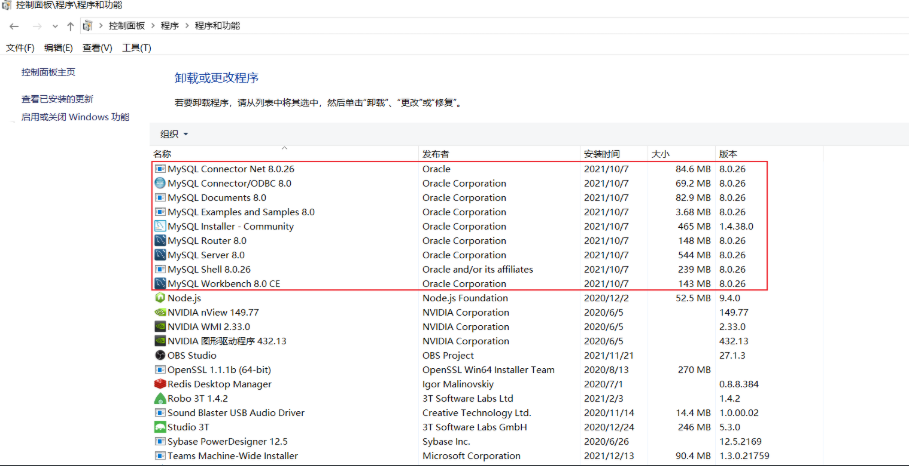This screenshot has height=466, width=909.
Task: Sort by the 版本 column header
Action: (x=769, y=154)
